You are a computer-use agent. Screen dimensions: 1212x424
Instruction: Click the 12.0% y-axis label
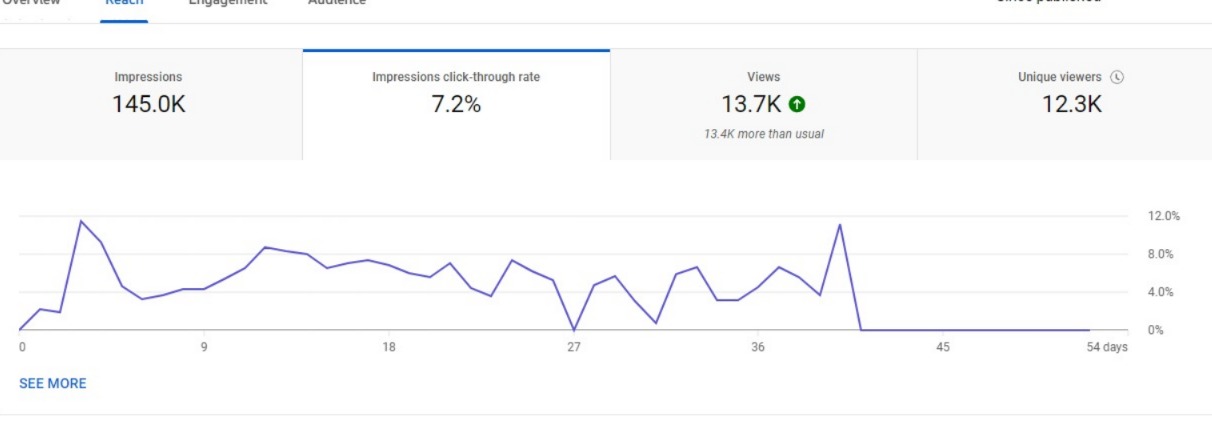coord(1162,216)
